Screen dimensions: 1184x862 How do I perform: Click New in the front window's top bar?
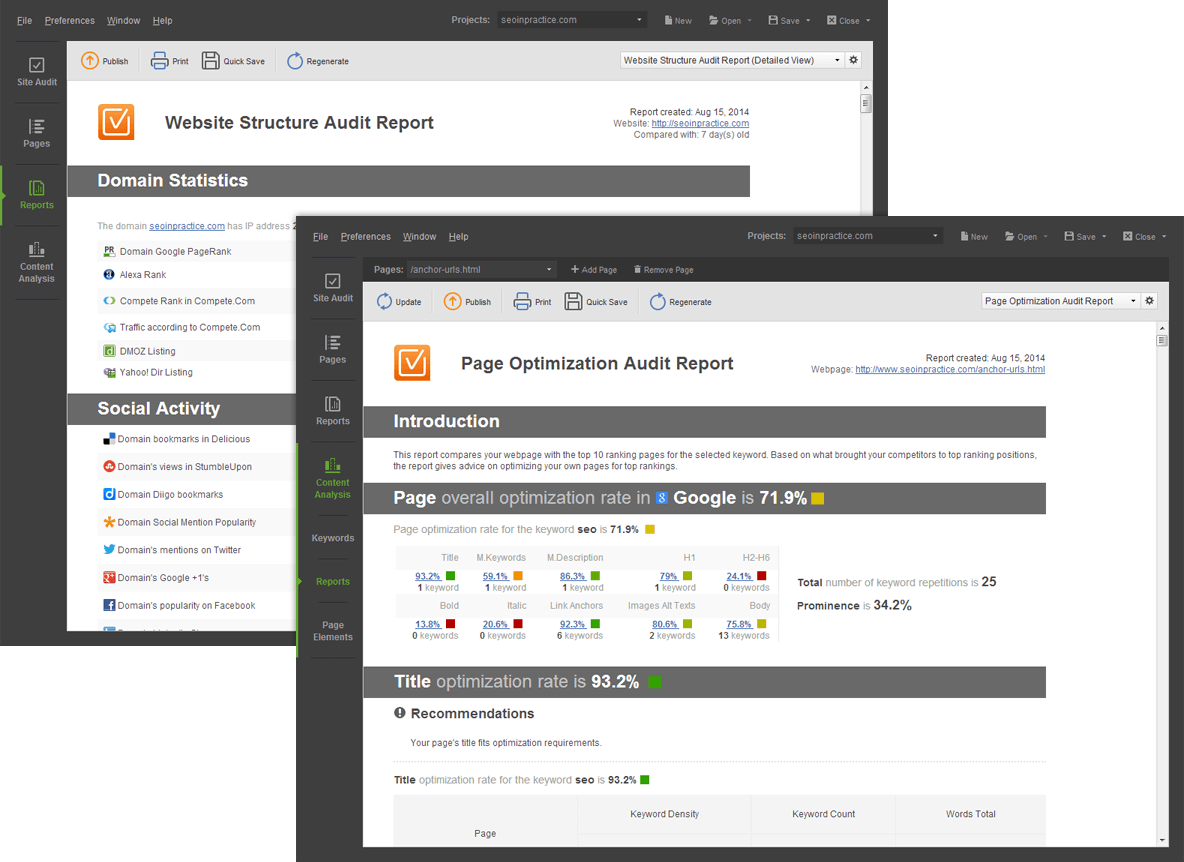coord(974,236)
